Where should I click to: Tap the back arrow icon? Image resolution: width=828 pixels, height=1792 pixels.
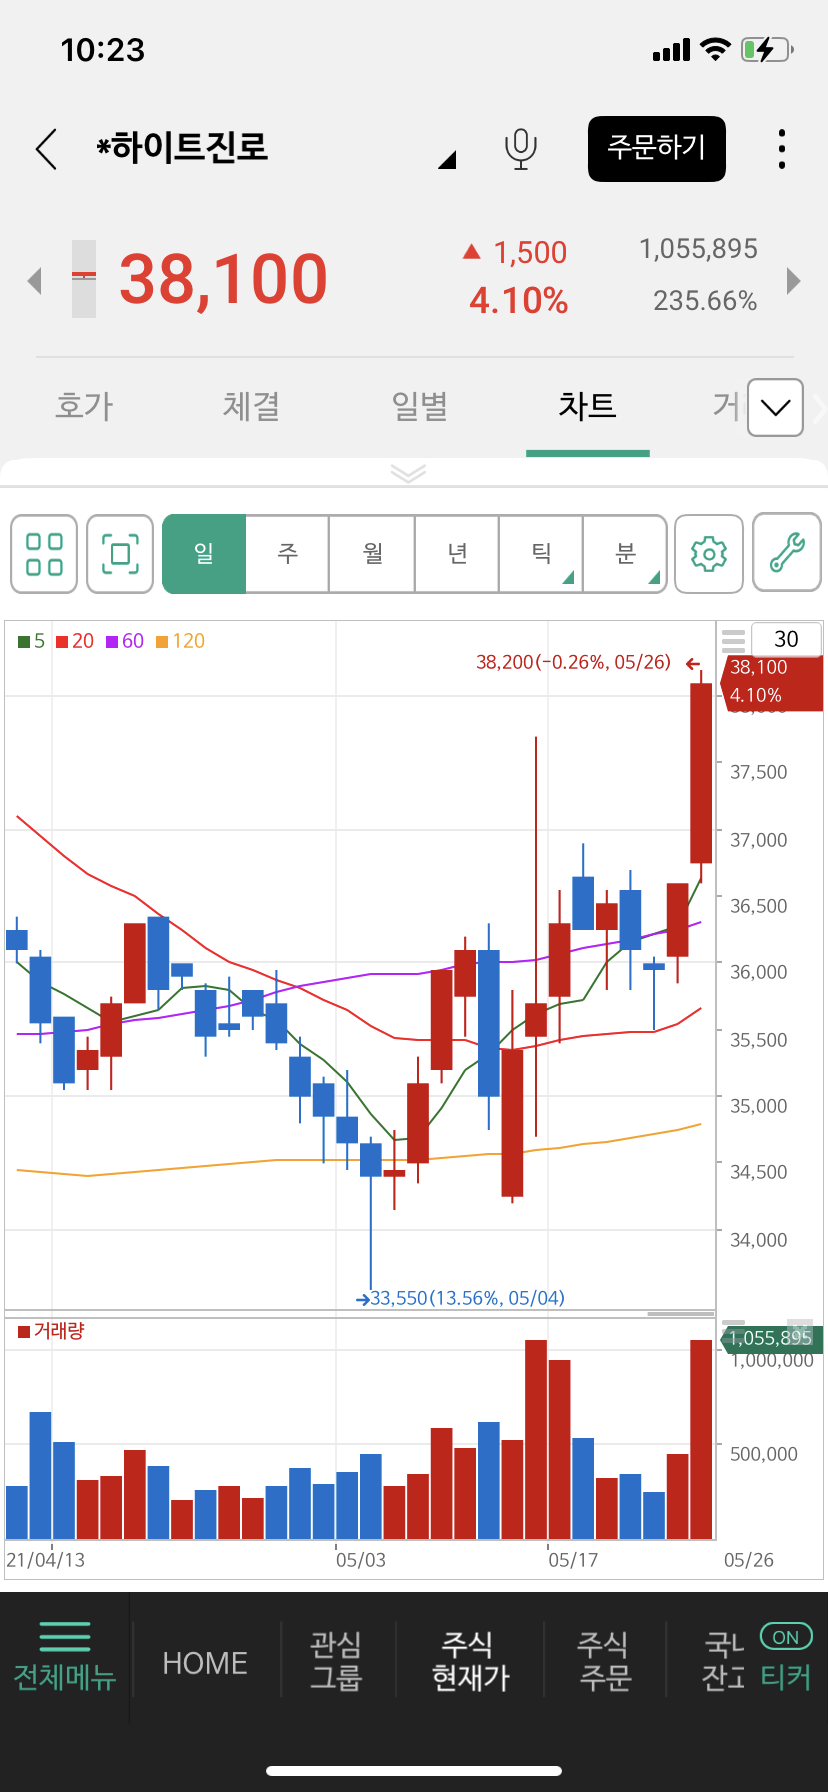click(x=47, y=149)
